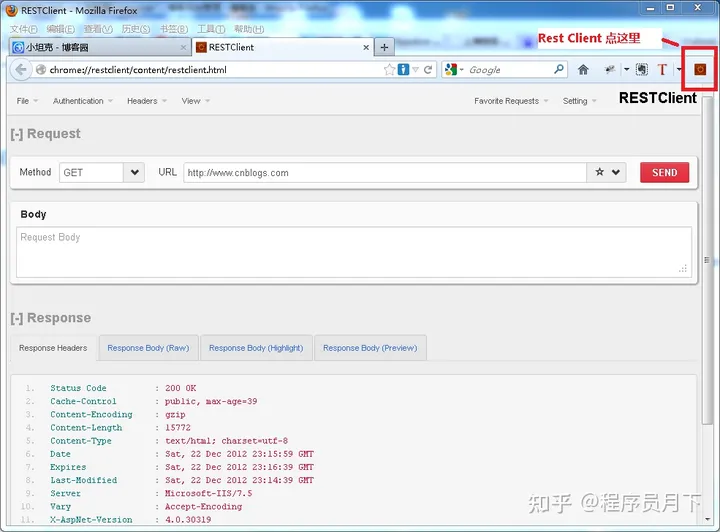Open the 编辑(E) menu

[61, 29]
